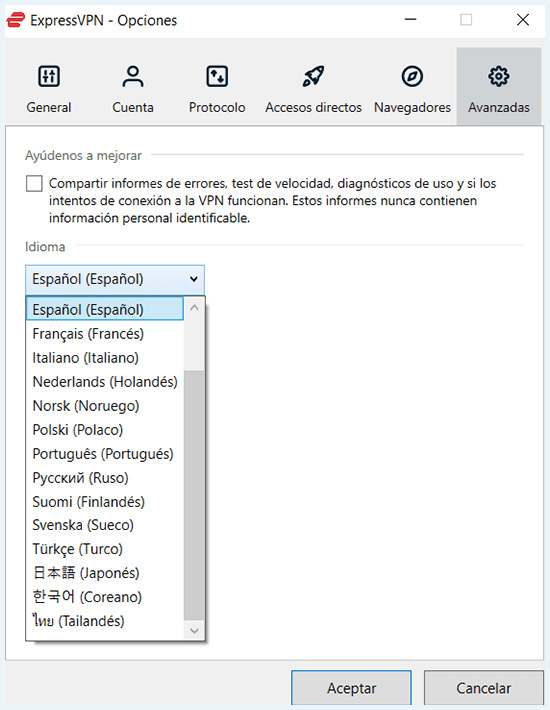The height and width of the screenshot is (710, 550).
Task: Click the language list scrollbar thumb
Action: coord(194,495)
